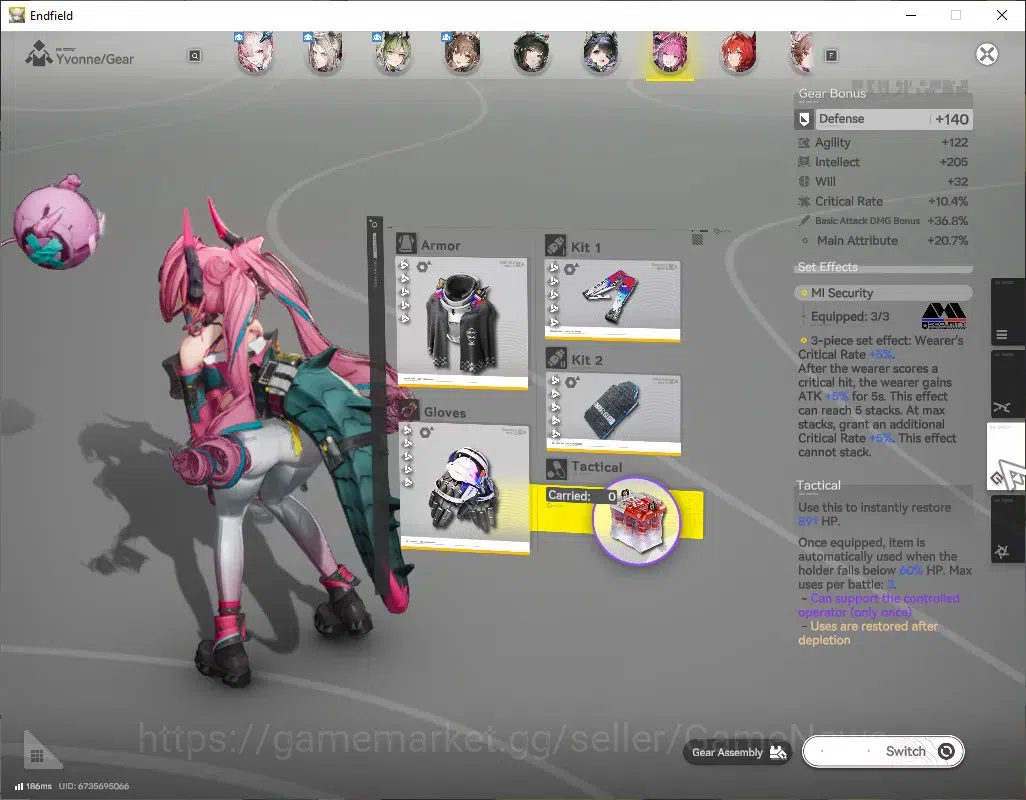Viewport: 1026px width, 800px height.
Task: Click hexagon set icon on Gloves card
Action: tap(426, 432)
